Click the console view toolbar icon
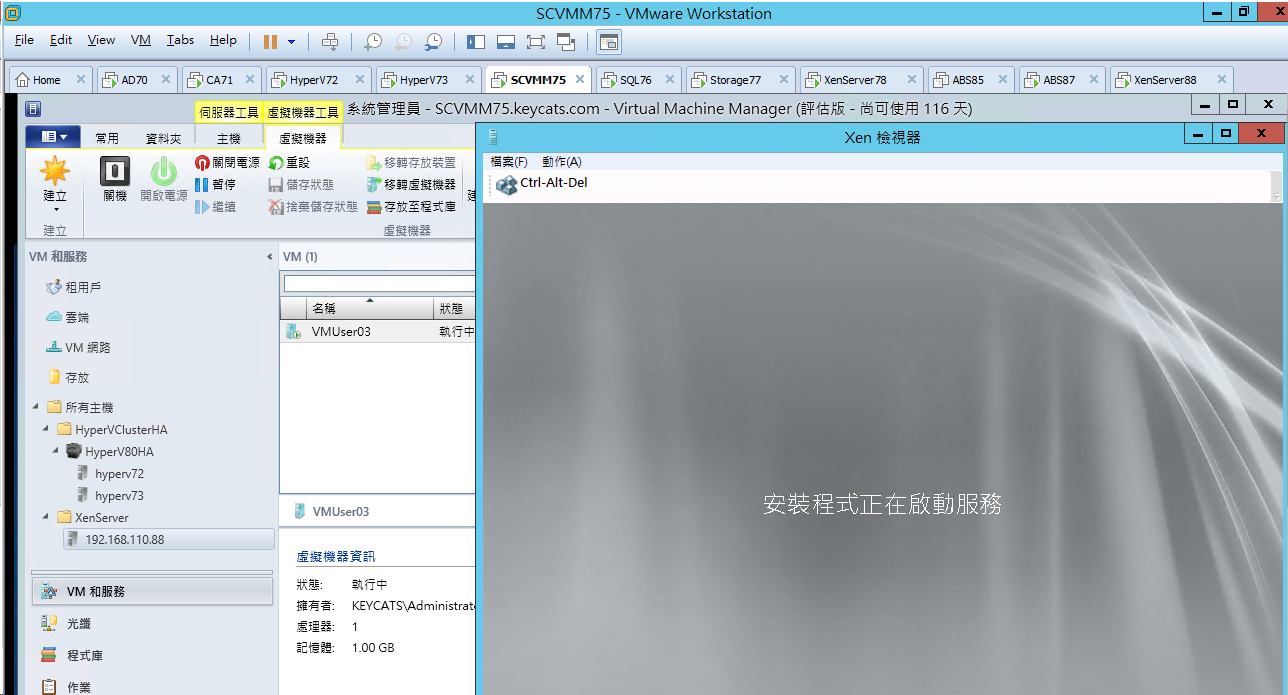The image size is (1288, 695). tap(608, 41)
